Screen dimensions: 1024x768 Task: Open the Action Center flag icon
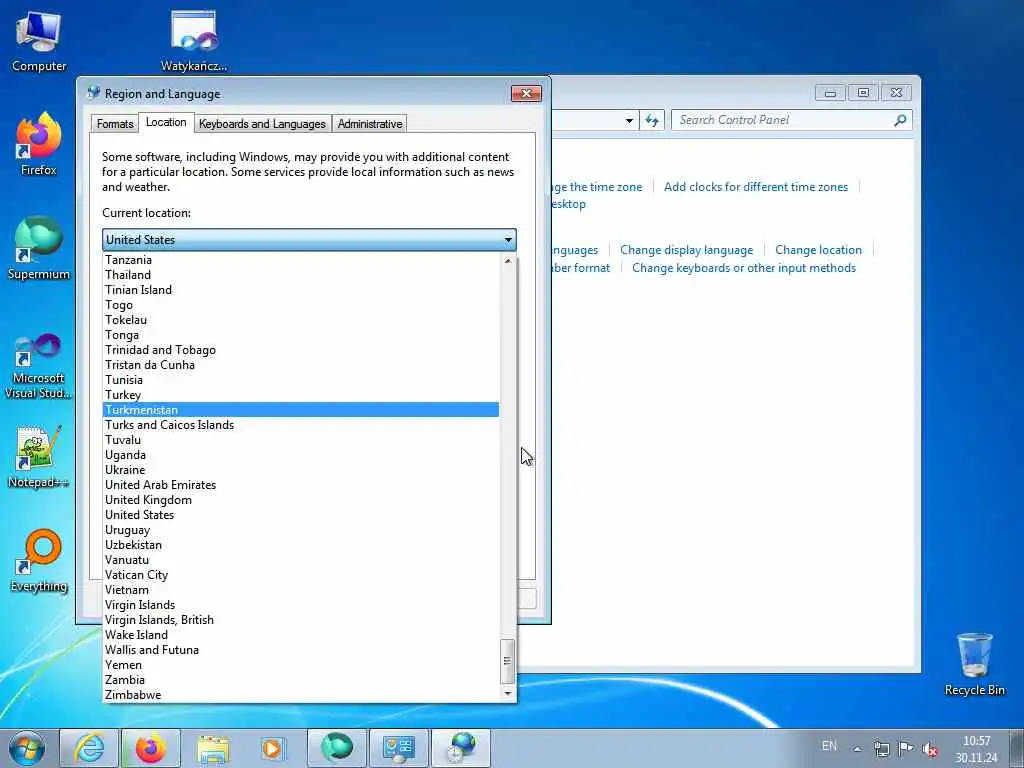[x=905, y=749]
